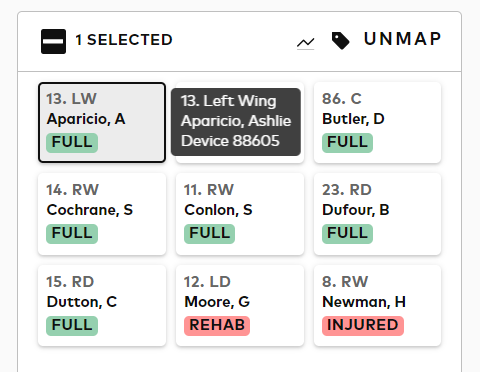The width and height of the screenshot is (480, 372).
Task: Click the INJURED status badge on Newman
Action: pyautogui.click(x=363, y=325)
